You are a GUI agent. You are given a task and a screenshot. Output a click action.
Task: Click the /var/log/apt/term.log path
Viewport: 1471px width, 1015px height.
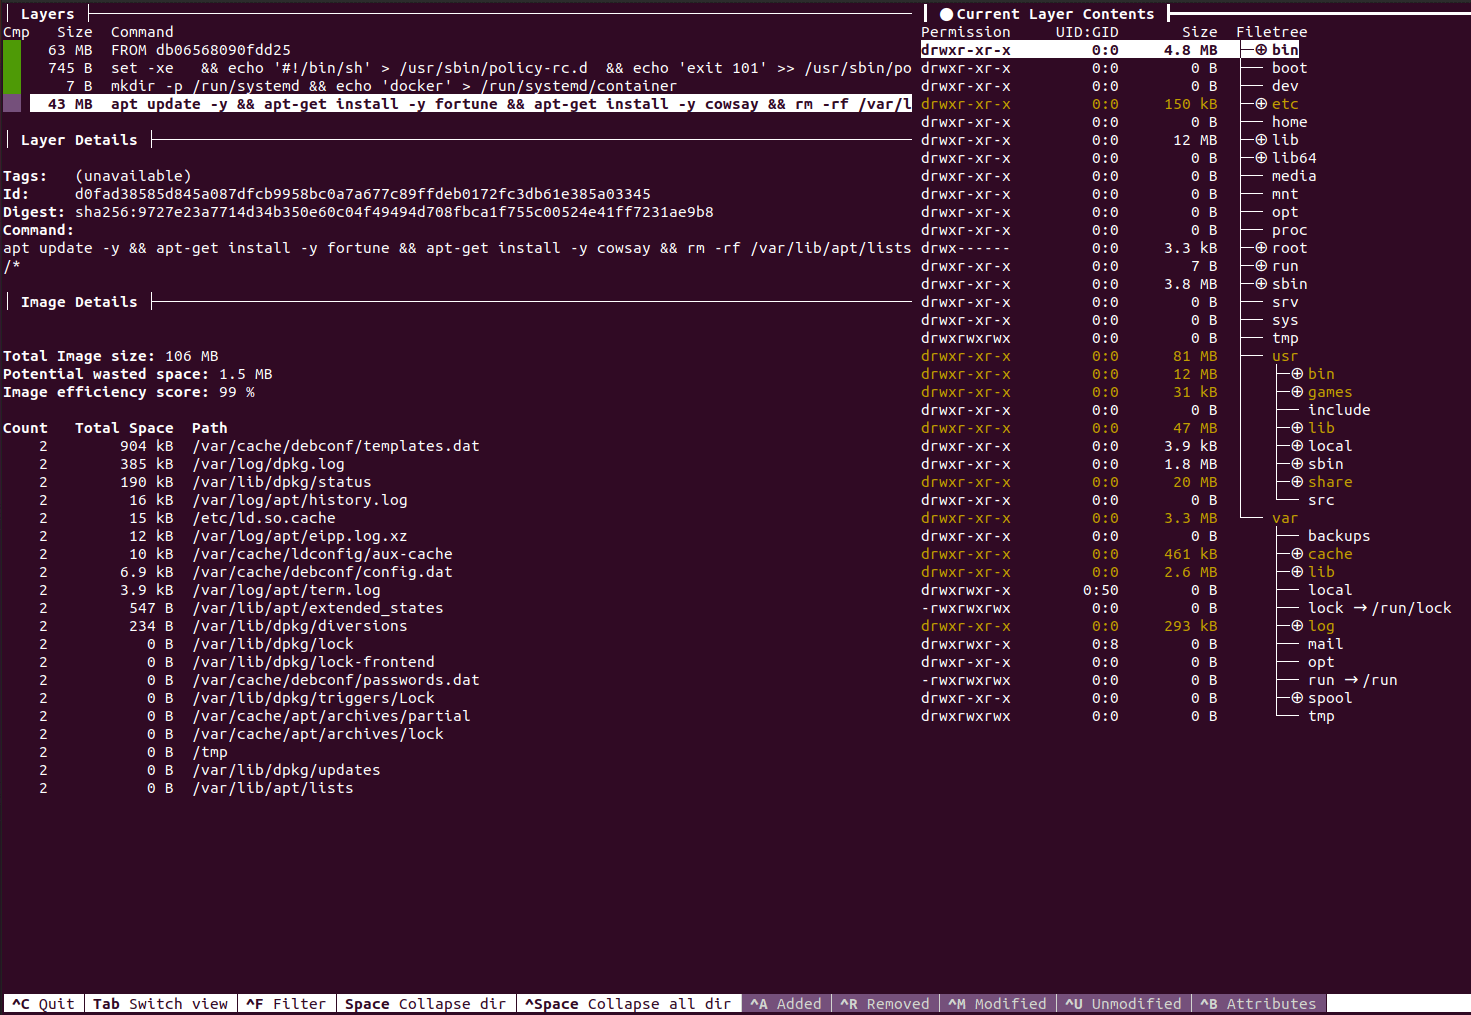[x=286, y=590]
